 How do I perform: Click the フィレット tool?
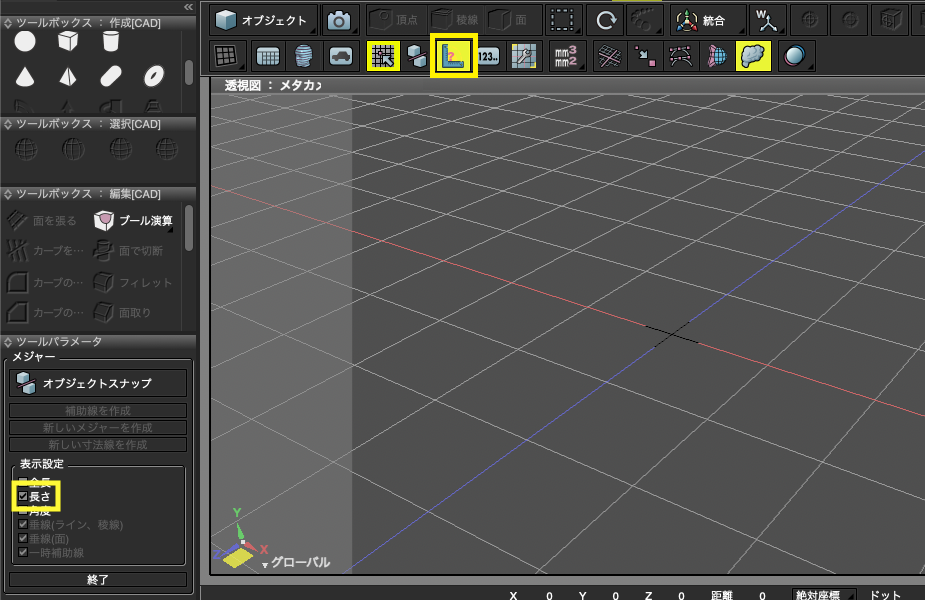click(133, 283)
